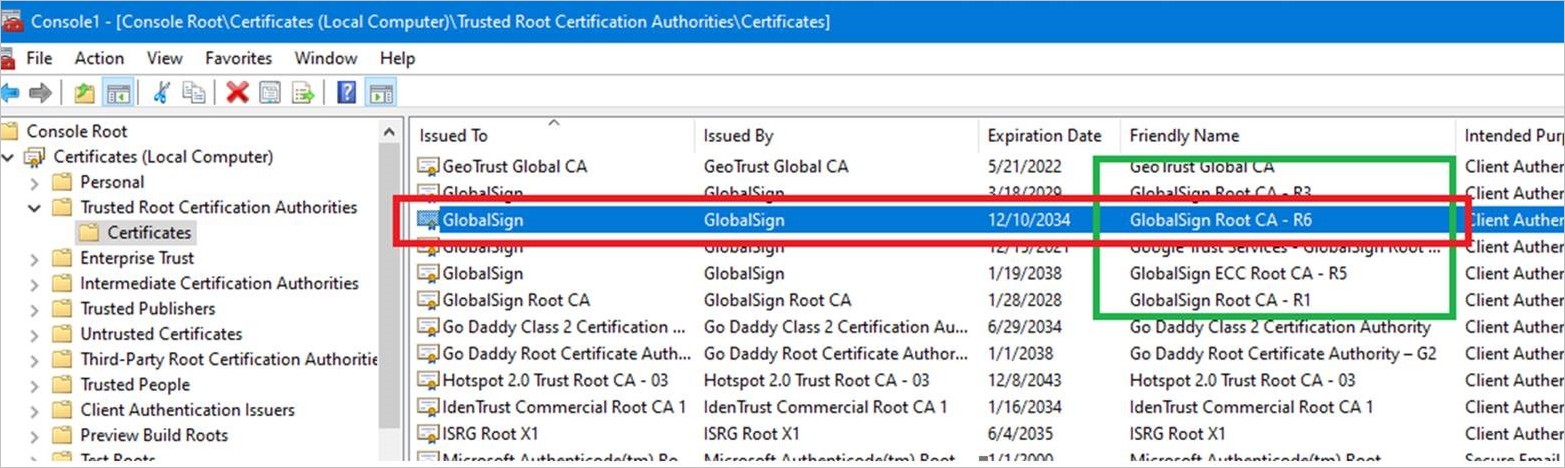The width and height of the screenshot is (1565, 468).
Task: Click Go Daddy Root Certificate Authority row icon
Action: pos(428,353)
